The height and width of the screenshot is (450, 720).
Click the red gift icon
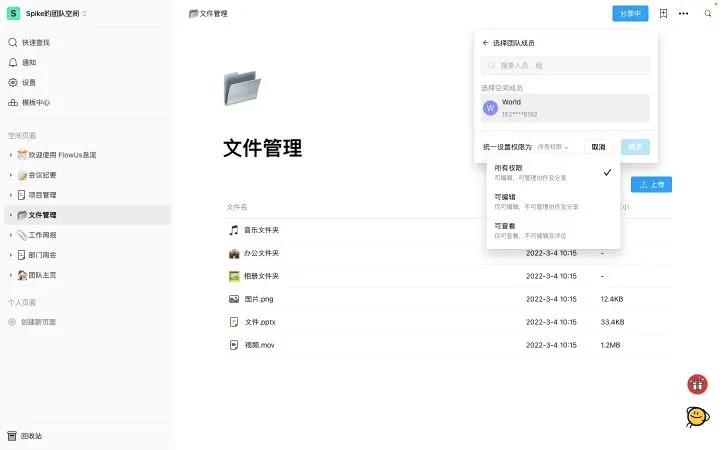[x=697, y=384]
